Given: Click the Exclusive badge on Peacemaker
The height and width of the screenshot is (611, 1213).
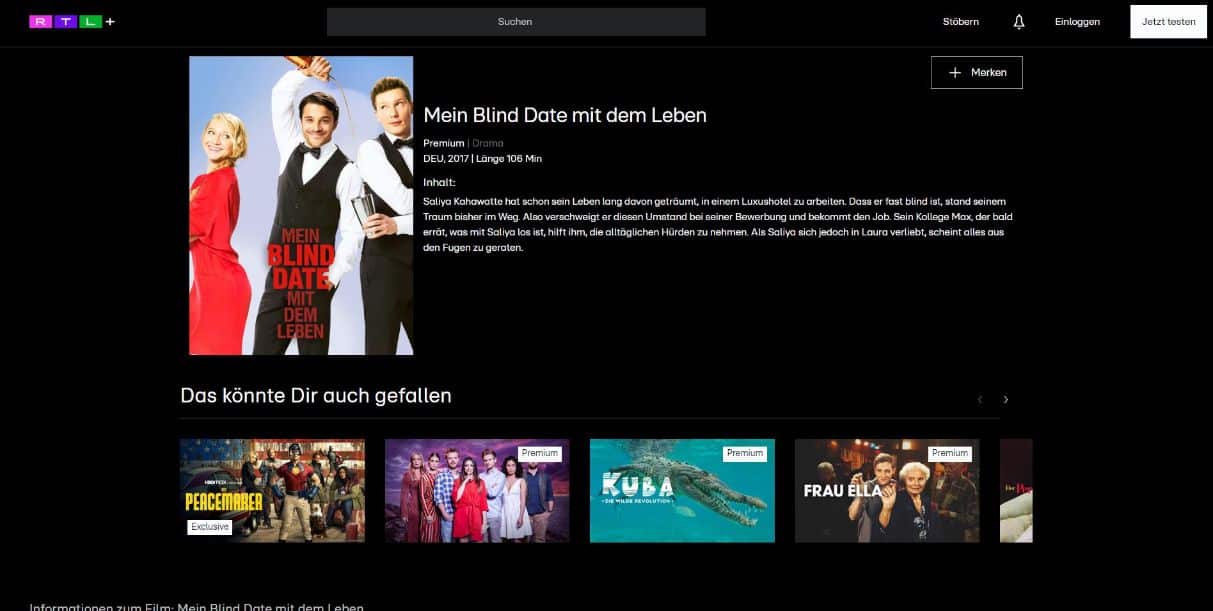Looking at the screenshot, I should click(210, 527).
